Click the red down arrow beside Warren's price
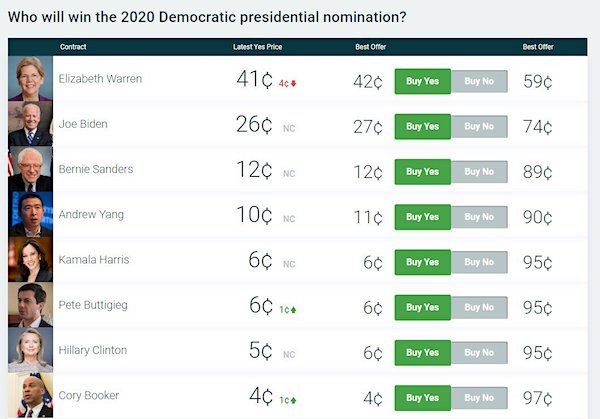Image resolution: width=600 pixels, height=419 pixels. pyautogui.click(x=293, y=83)
